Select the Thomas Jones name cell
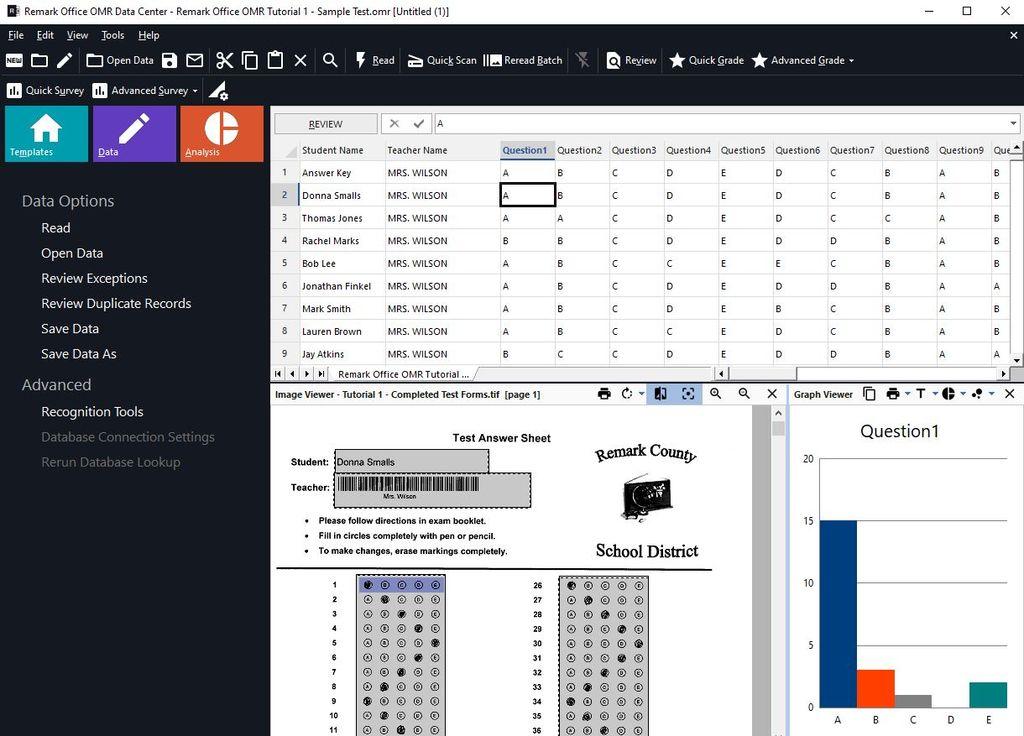Image resolution: width=1024 pixels, height=736 pixels. pos(342,218)
